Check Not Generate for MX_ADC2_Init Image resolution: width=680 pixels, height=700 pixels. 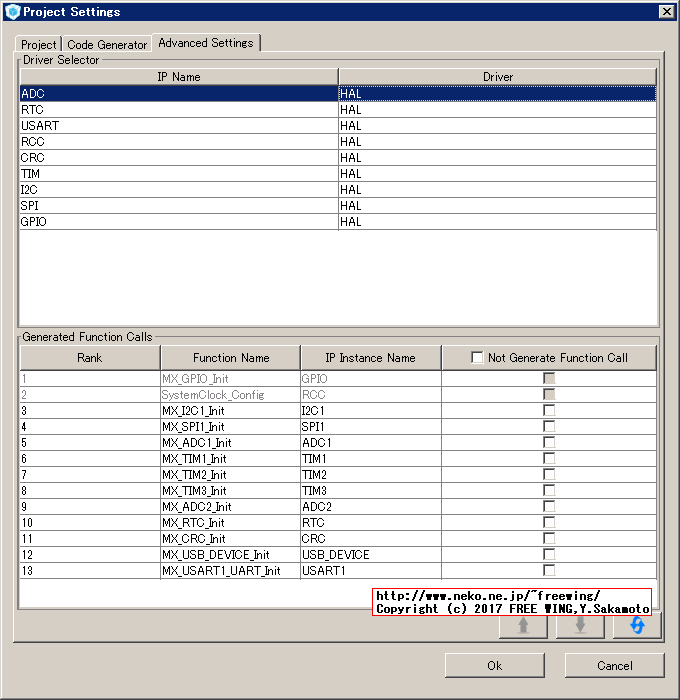click(x=549, y=506)
